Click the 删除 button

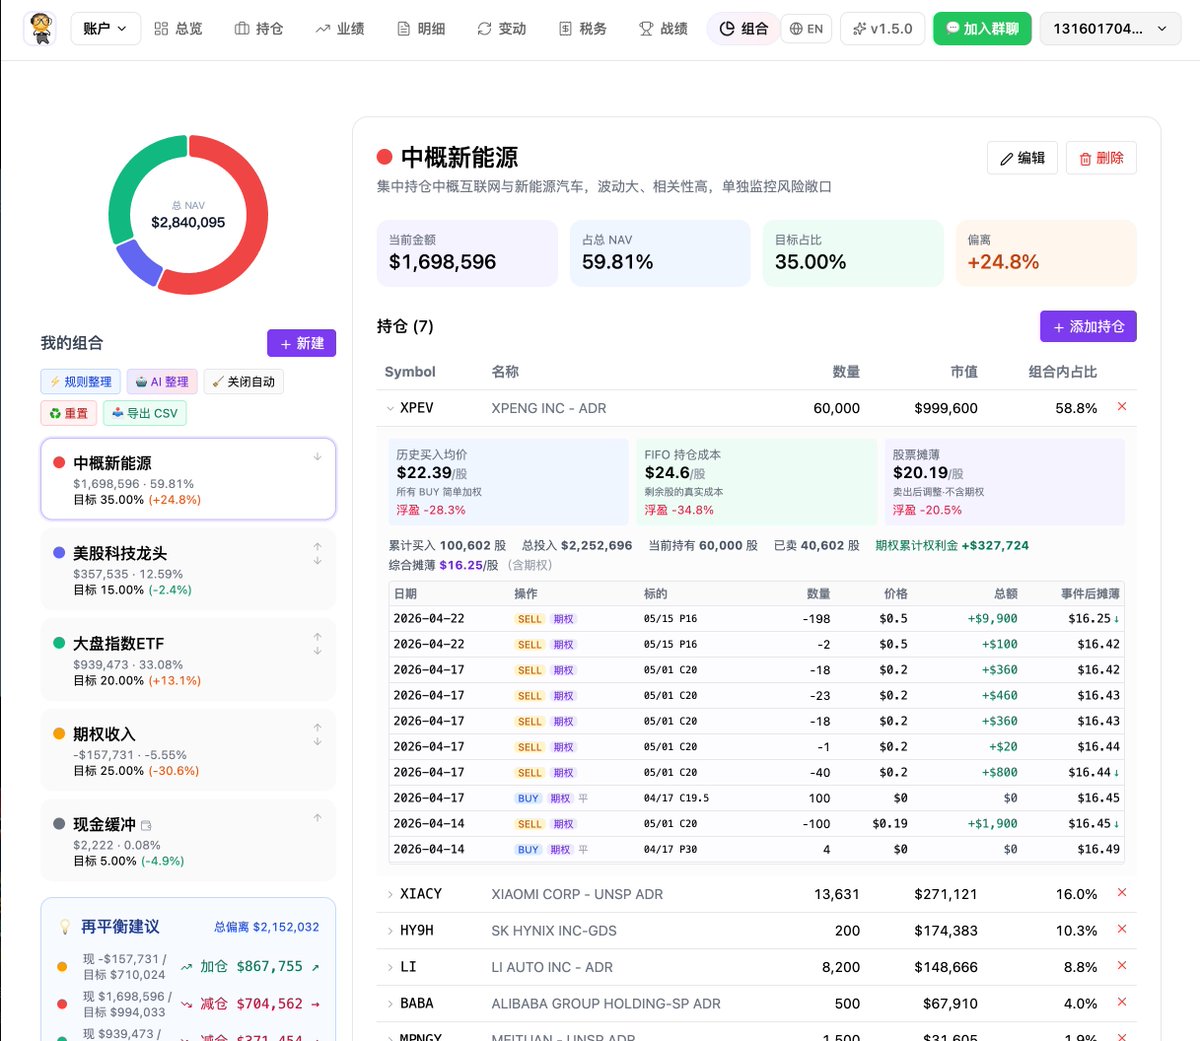tap(1101, 158)
